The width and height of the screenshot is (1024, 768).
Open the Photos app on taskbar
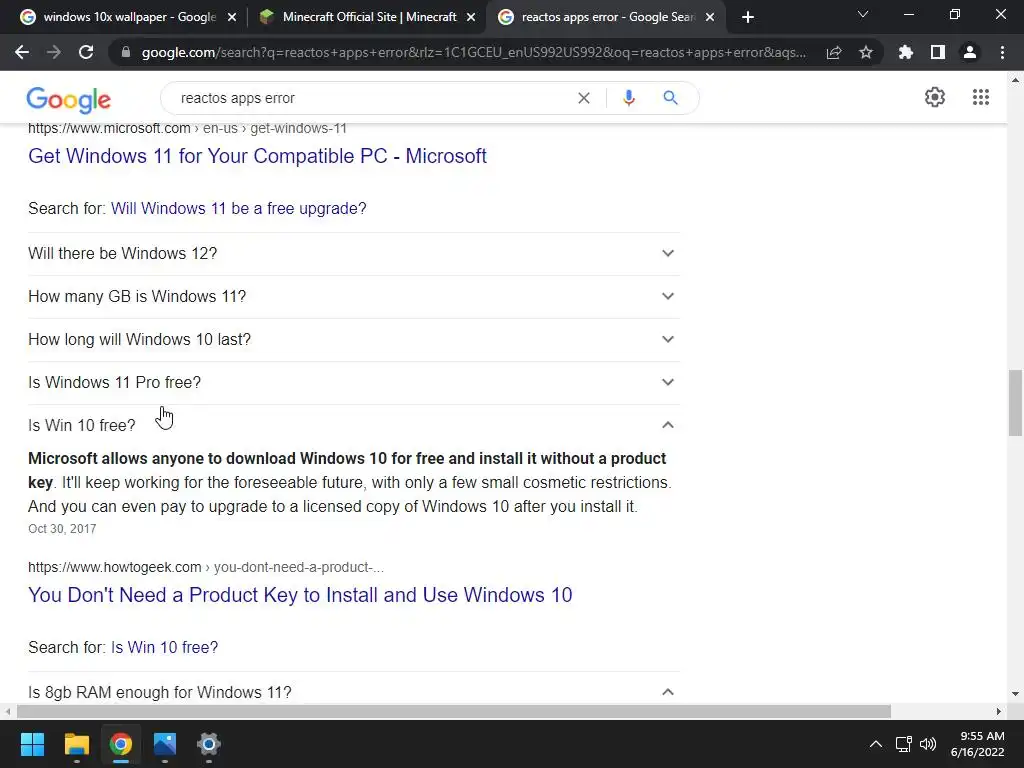[165, 744]
